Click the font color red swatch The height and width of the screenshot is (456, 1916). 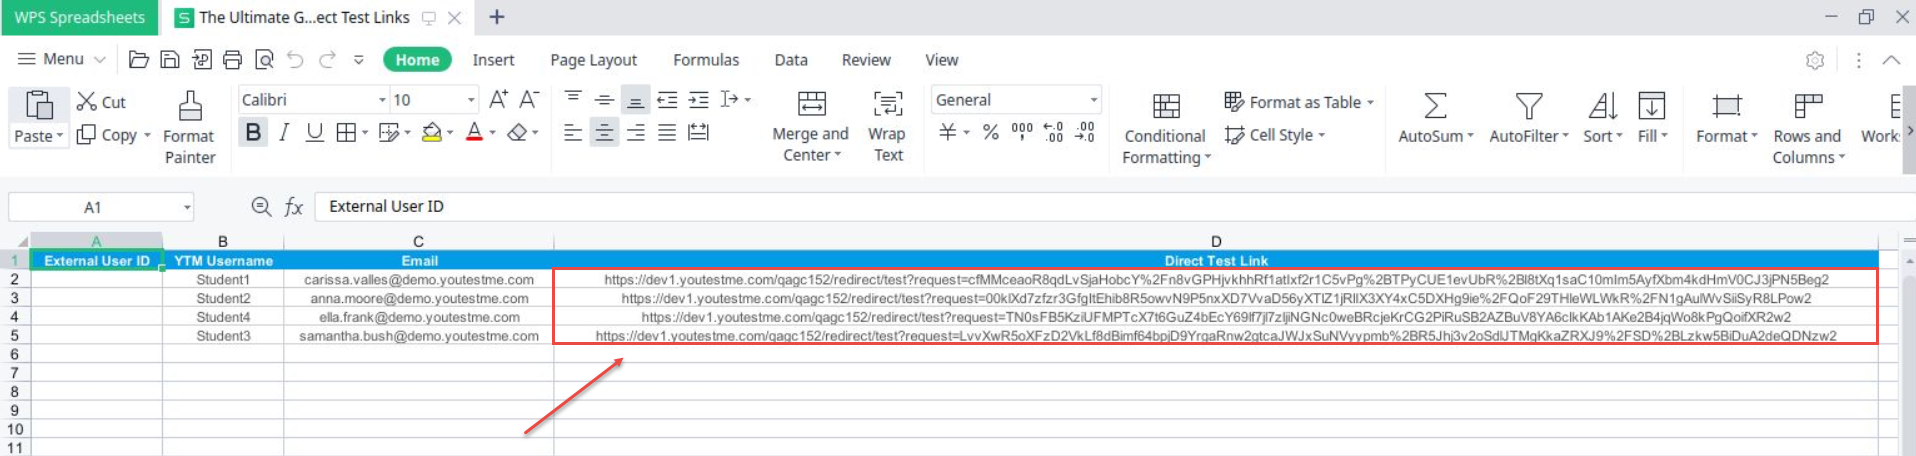[x=475, y=132]
